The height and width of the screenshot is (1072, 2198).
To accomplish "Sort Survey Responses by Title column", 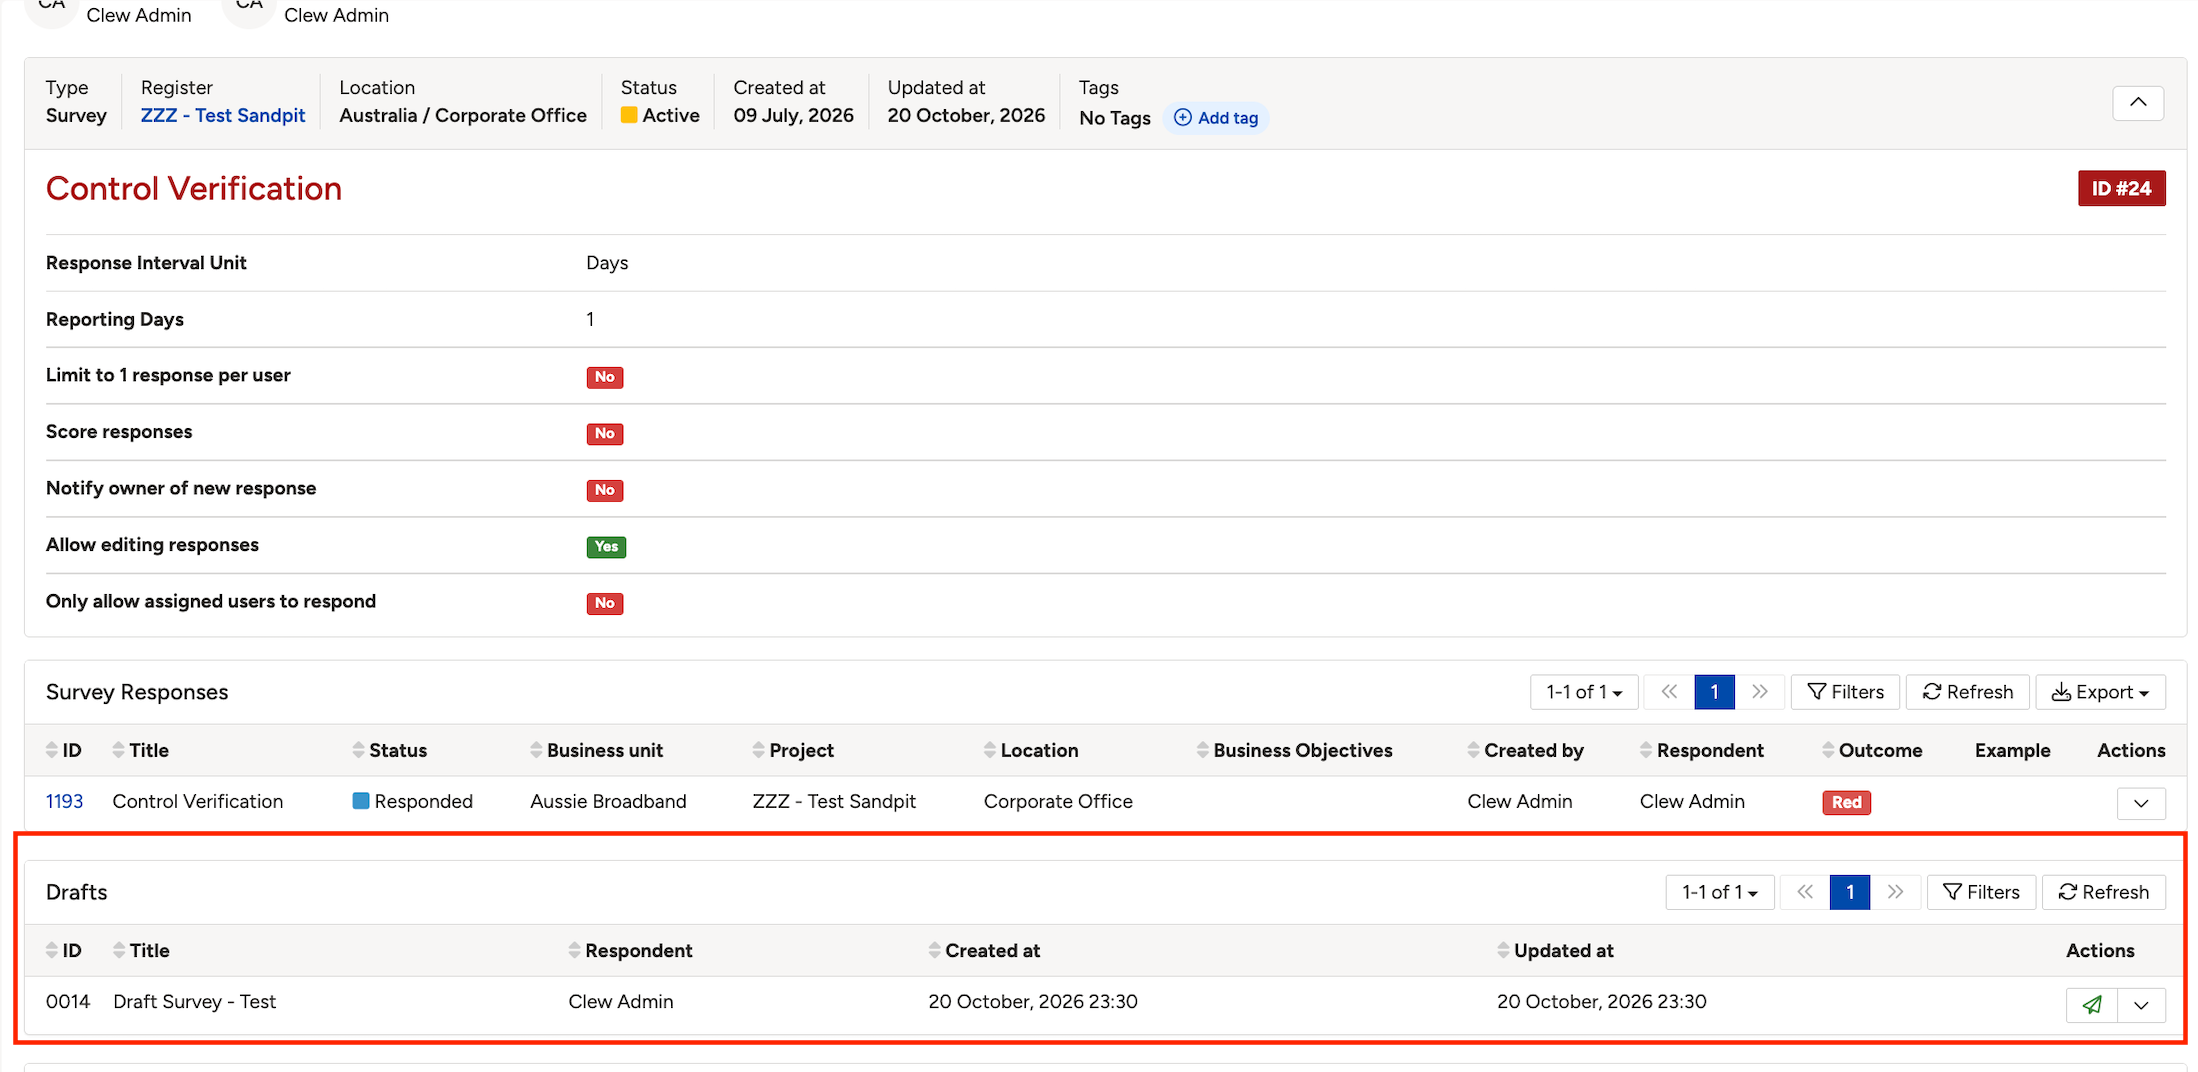I will coord(141,750).
